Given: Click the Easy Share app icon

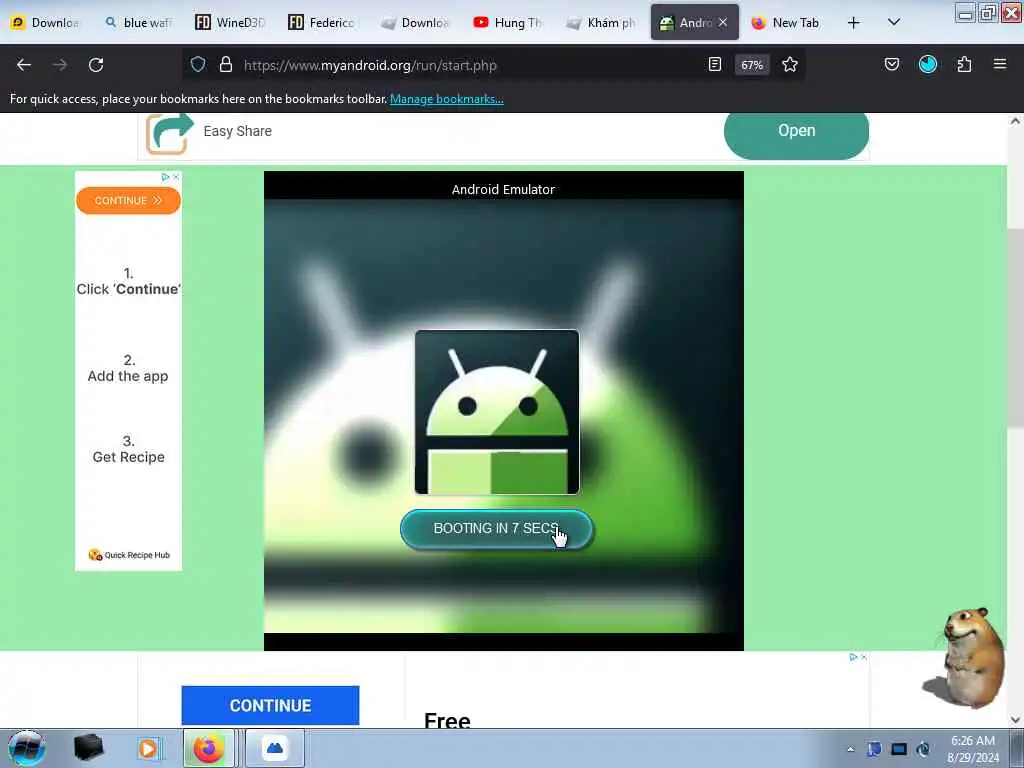Looking at the screenshot, I should tap(169, 133).
